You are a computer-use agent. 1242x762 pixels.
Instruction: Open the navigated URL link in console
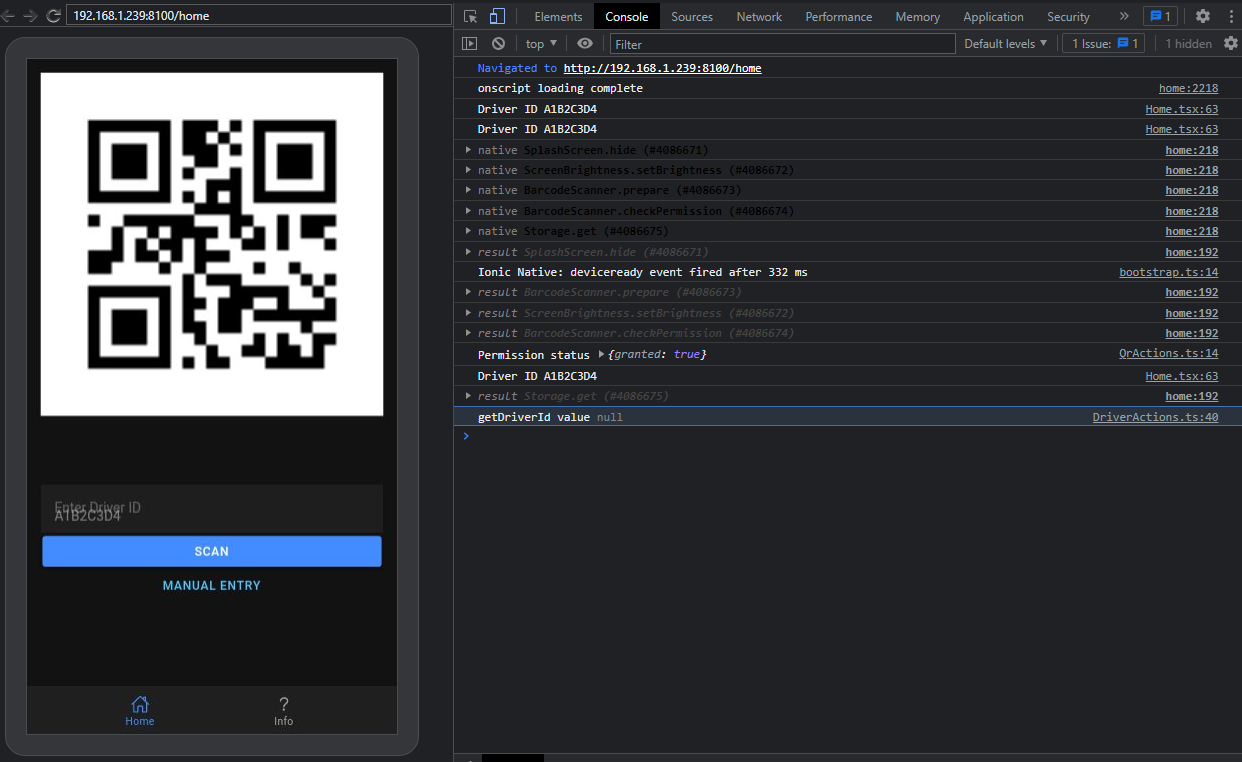coord(662,68)
